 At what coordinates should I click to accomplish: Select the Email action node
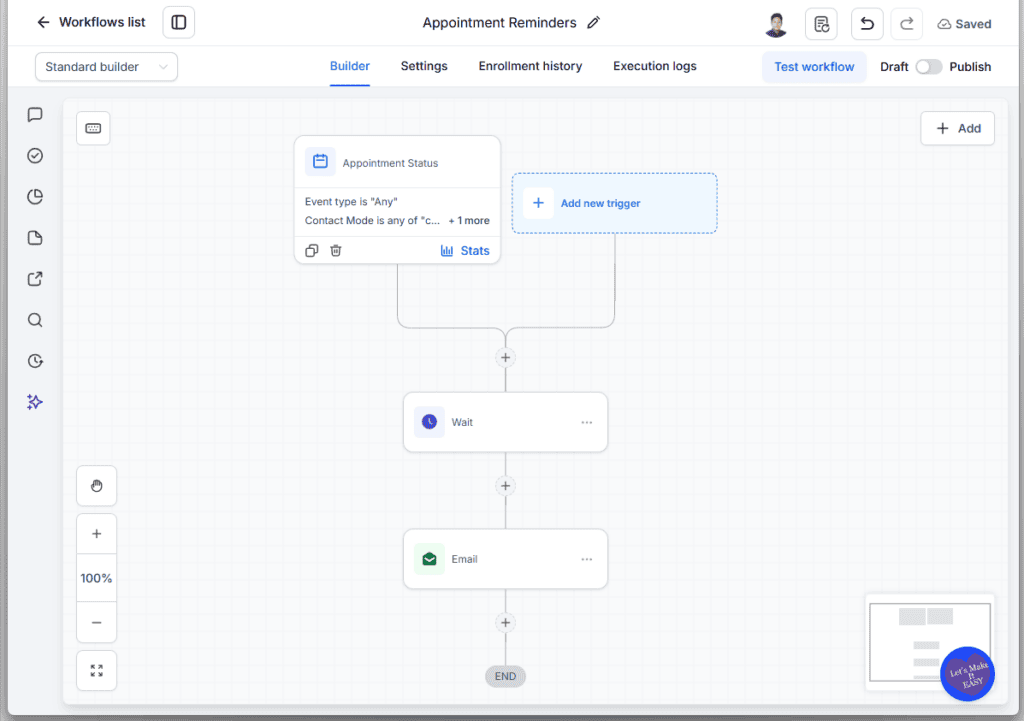click(505, 559)
